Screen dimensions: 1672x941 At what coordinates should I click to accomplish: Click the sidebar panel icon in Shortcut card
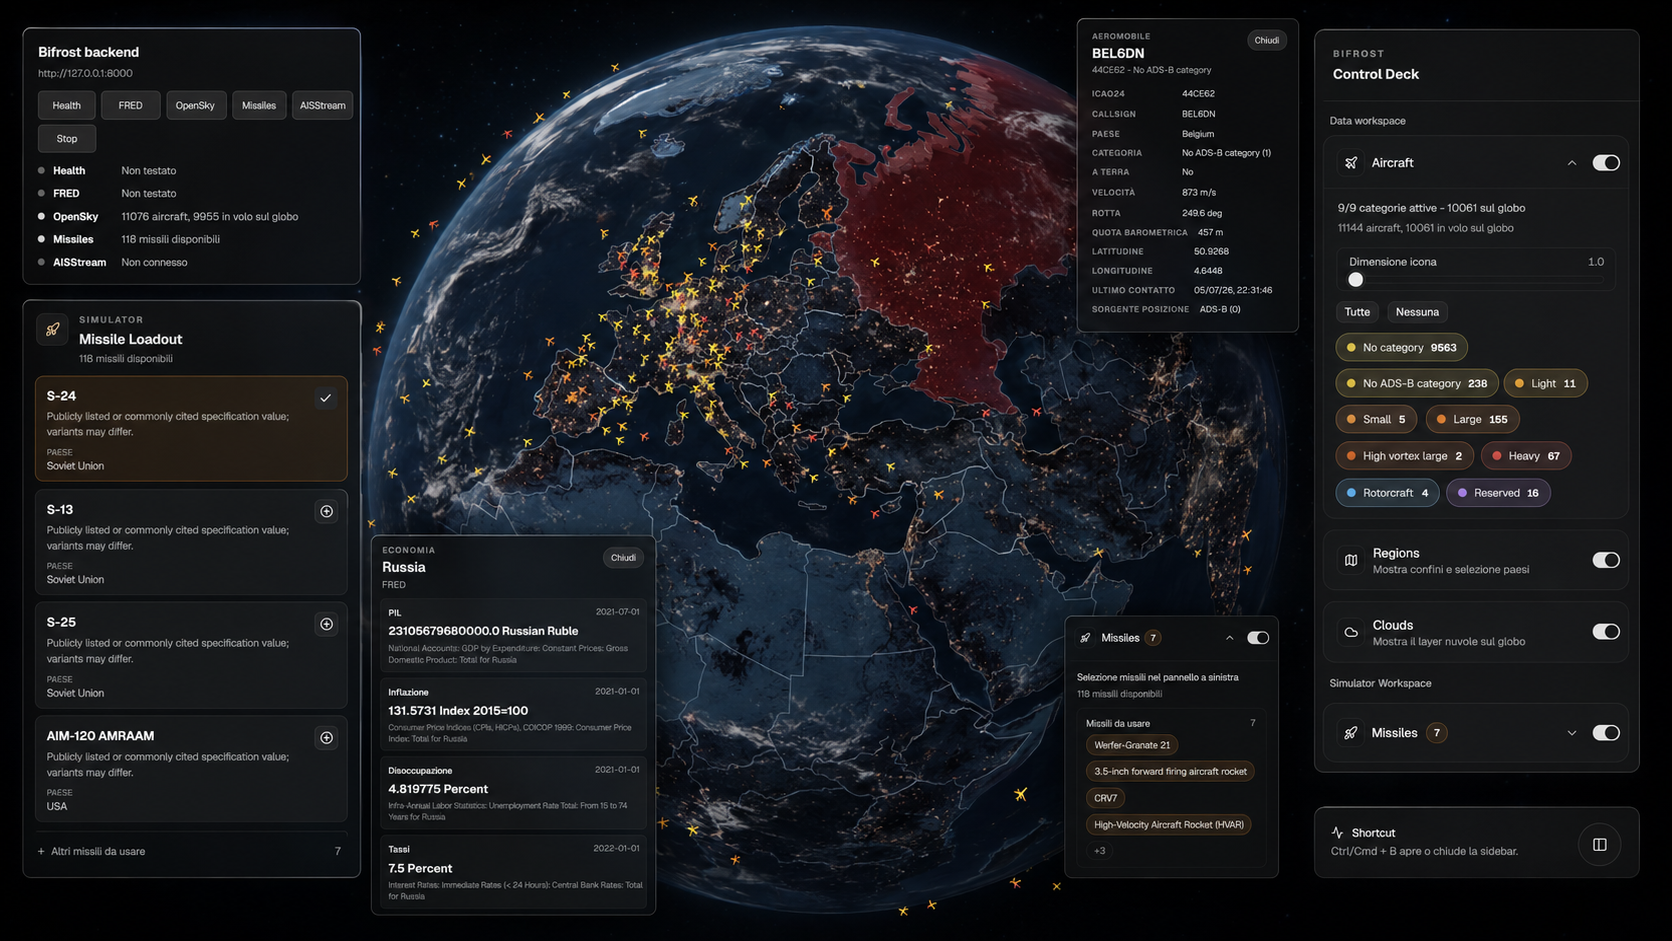tap(1599, 845)
